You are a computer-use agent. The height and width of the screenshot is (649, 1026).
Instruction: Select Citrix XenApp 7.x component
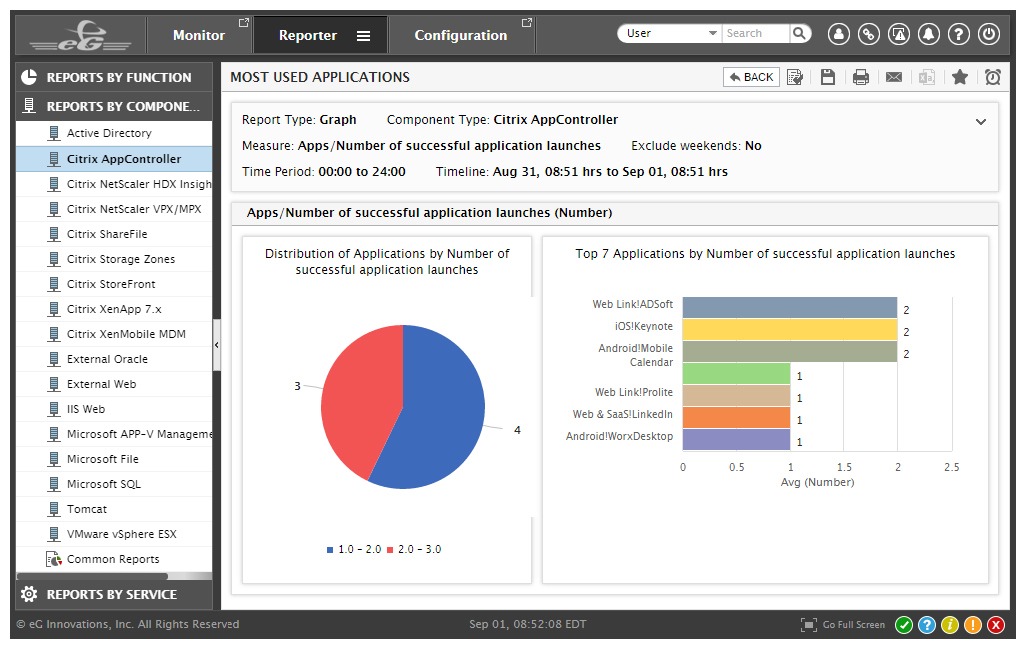pos(114,309)
